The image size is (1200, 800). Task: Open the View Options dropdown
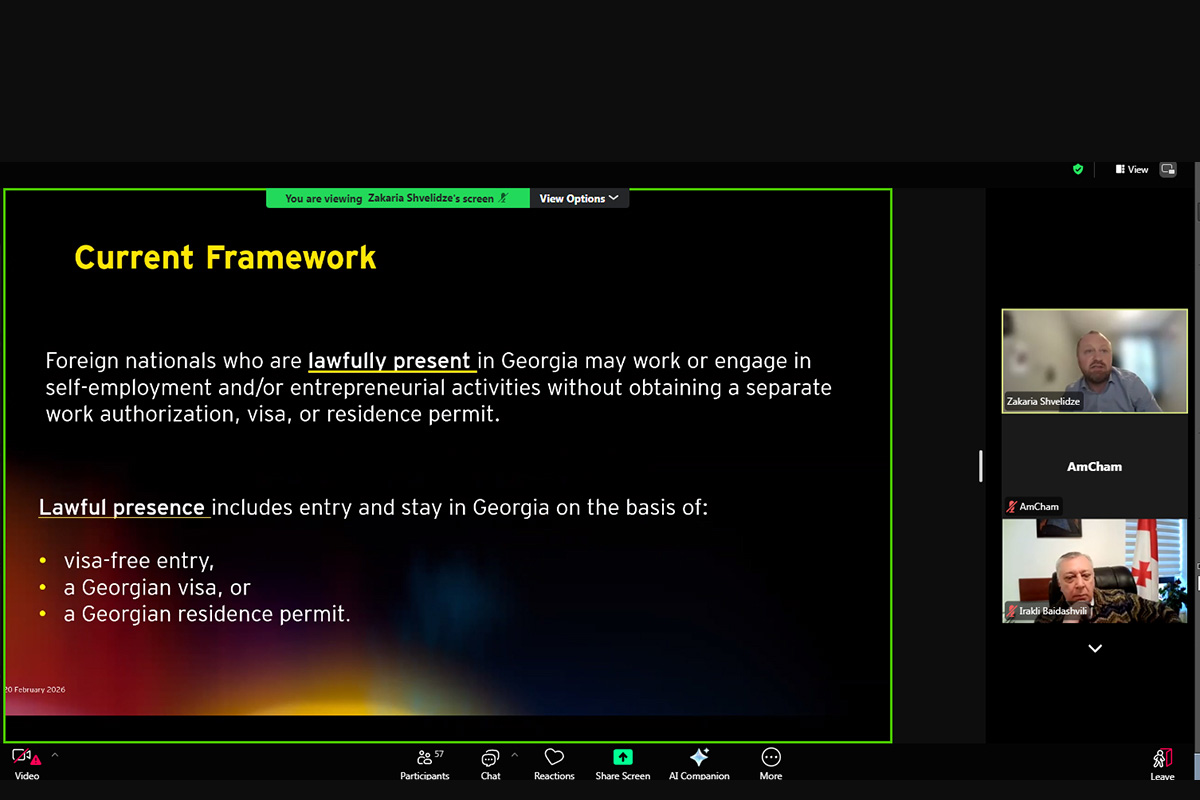click(x=579, y=198)
